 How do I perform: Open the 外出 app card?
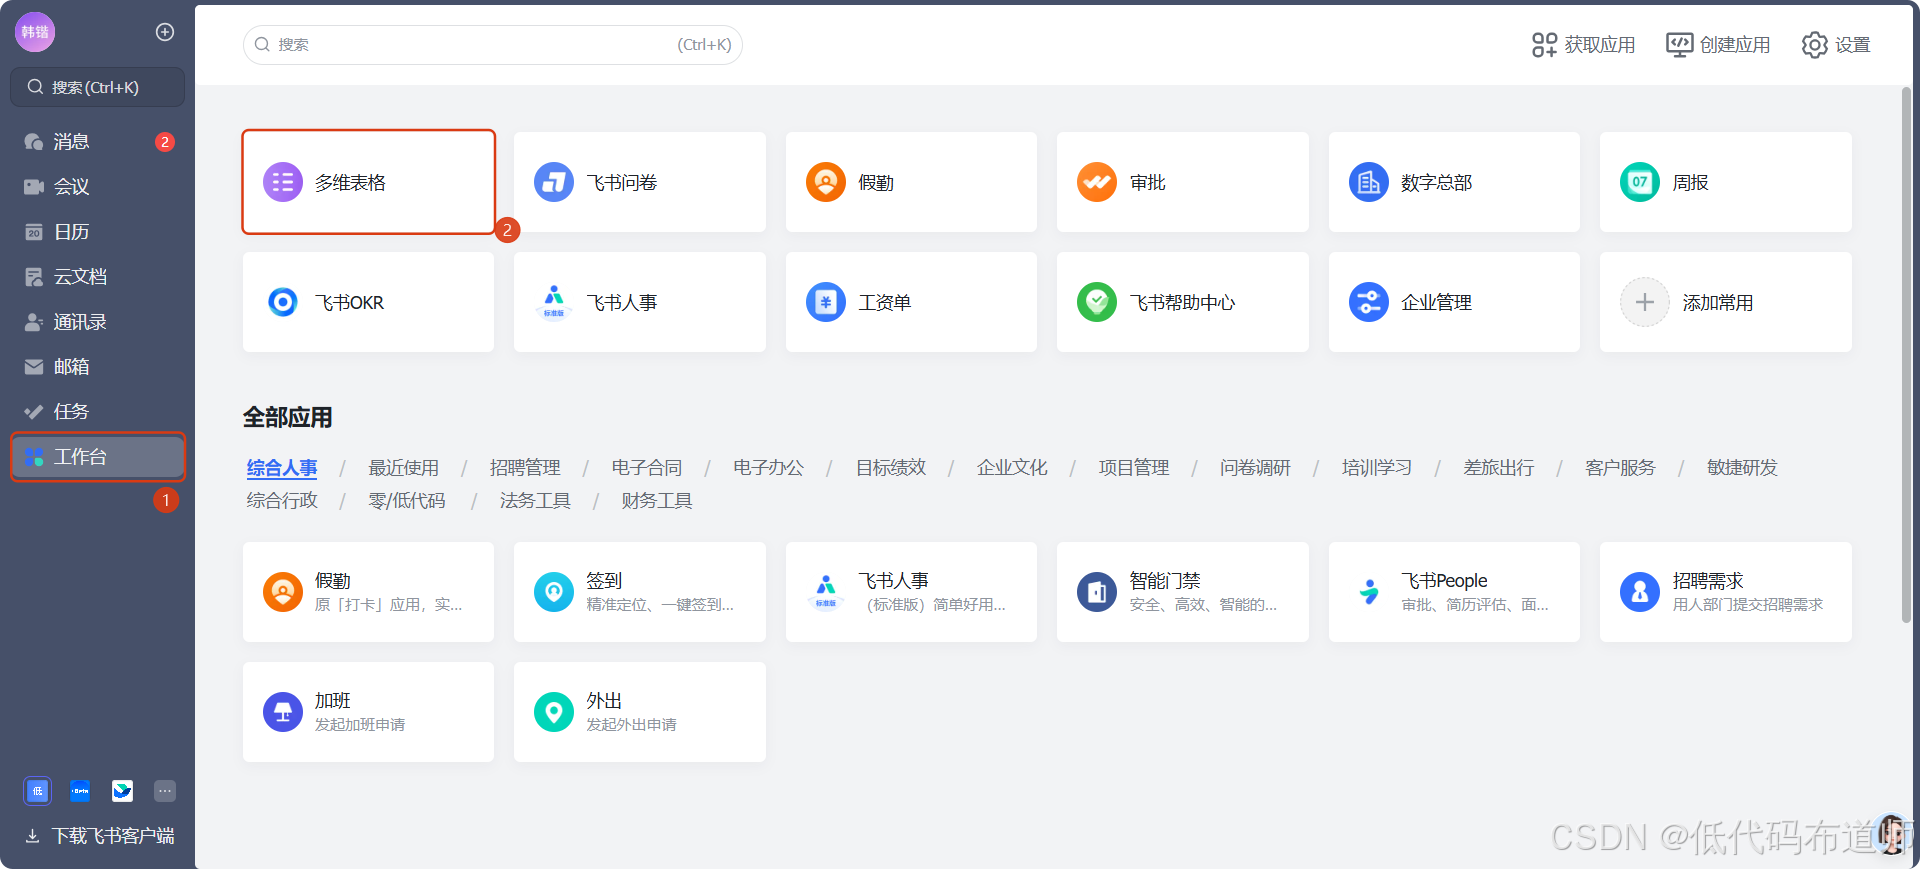pyautogui.click(x=640, y=712)
